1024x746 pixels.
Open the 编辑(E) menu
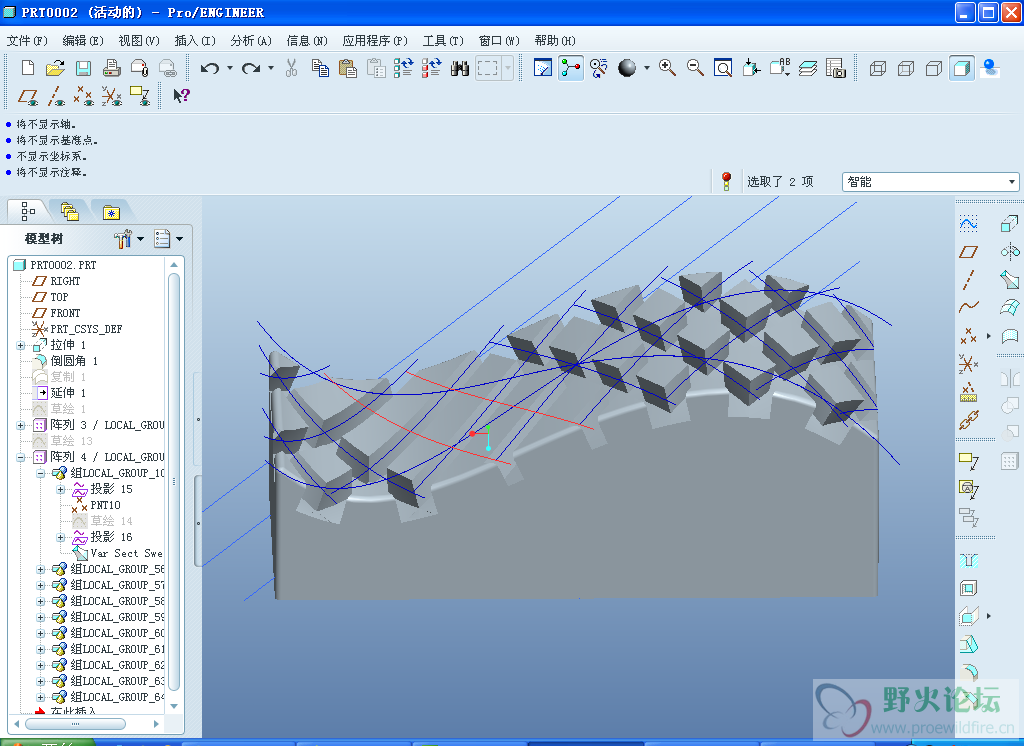(x=83, y=41)
